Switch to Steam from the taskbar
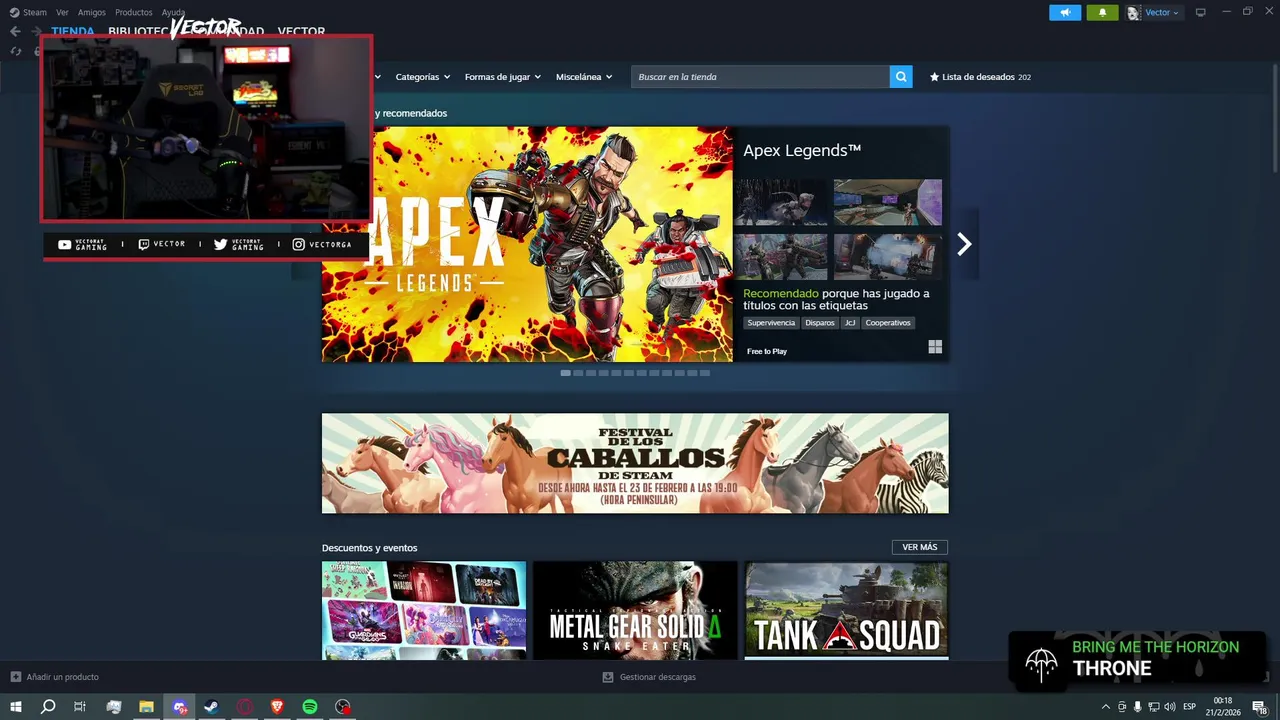Screen dimensions: 1280x720 click(212, 707)
